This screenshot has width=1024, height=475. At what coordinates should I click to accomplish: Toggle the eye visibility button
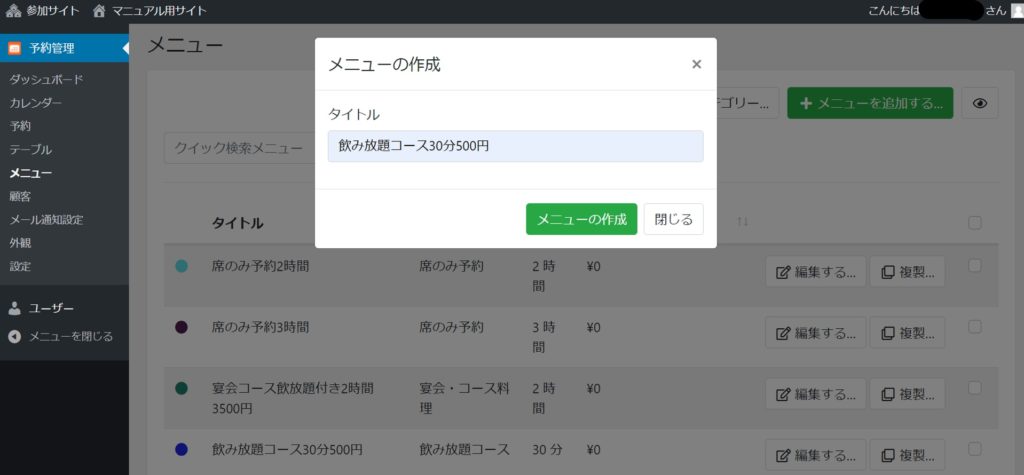pos(979,103)
